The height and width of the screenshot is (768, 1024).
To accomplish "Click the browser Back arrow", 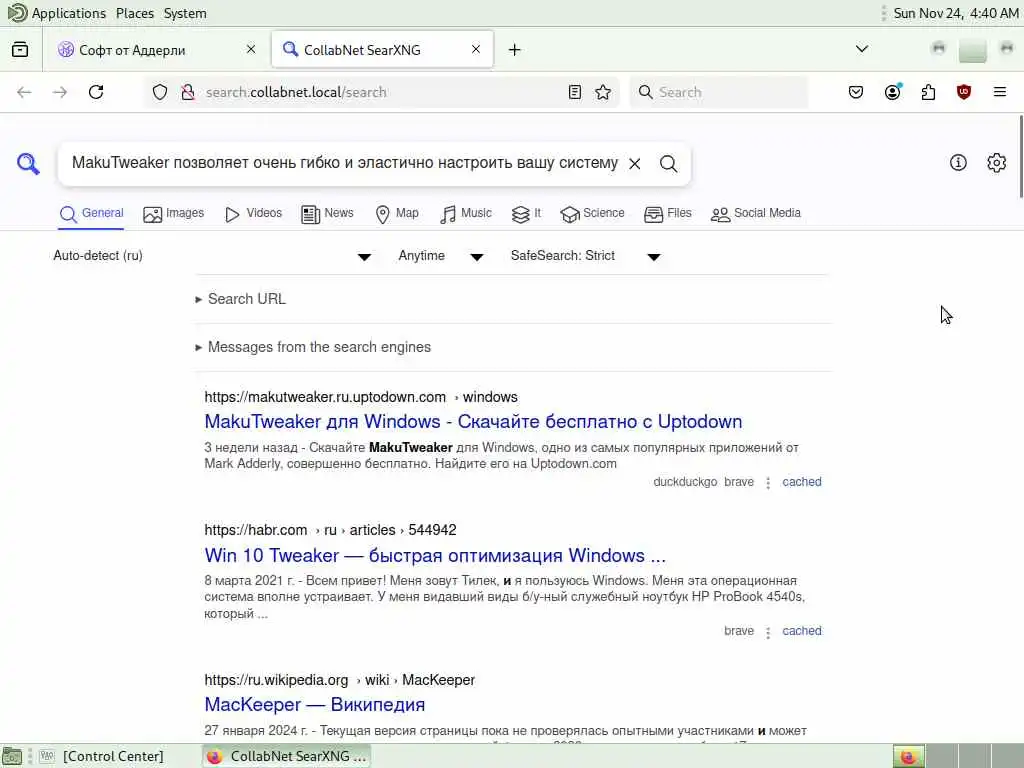I will pyautogui.click(x=24, y=92).
